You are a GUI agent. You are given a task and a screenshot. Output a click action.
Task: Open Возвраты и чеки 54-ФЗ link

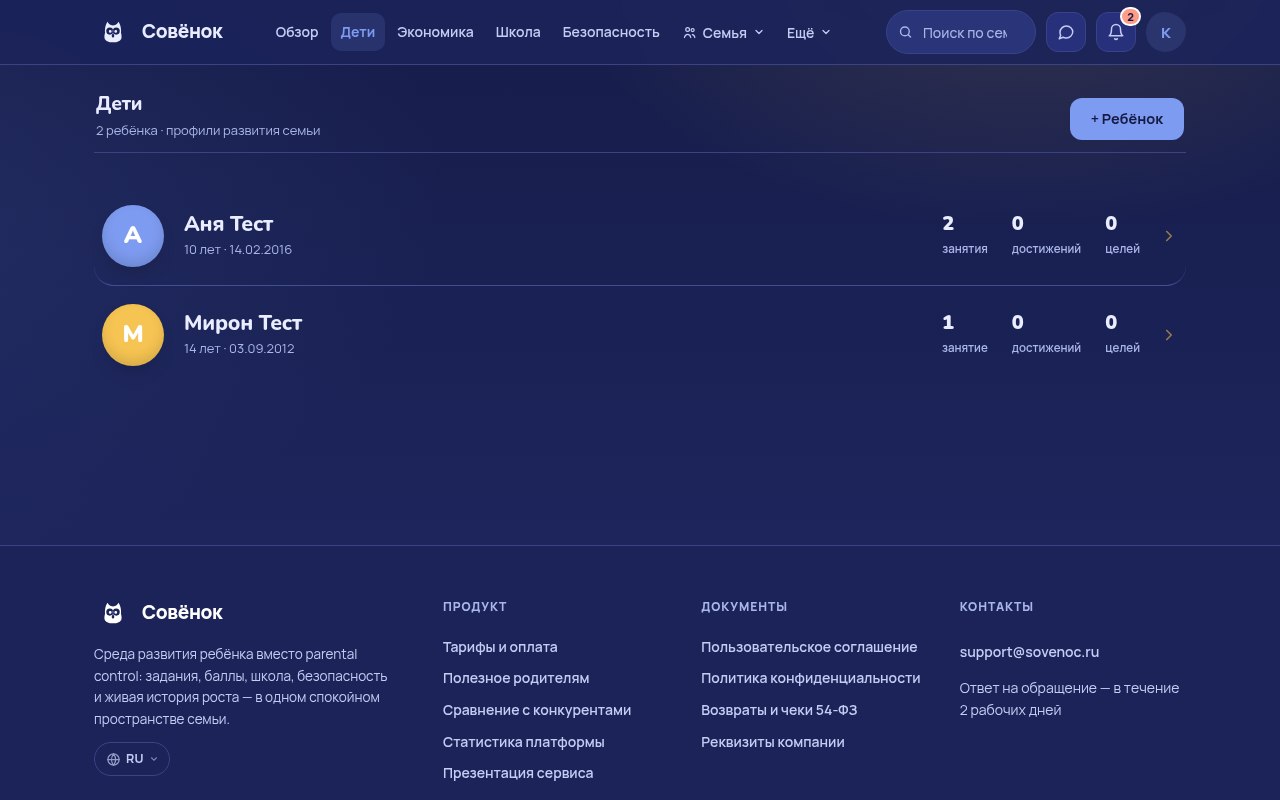[779, 710]
